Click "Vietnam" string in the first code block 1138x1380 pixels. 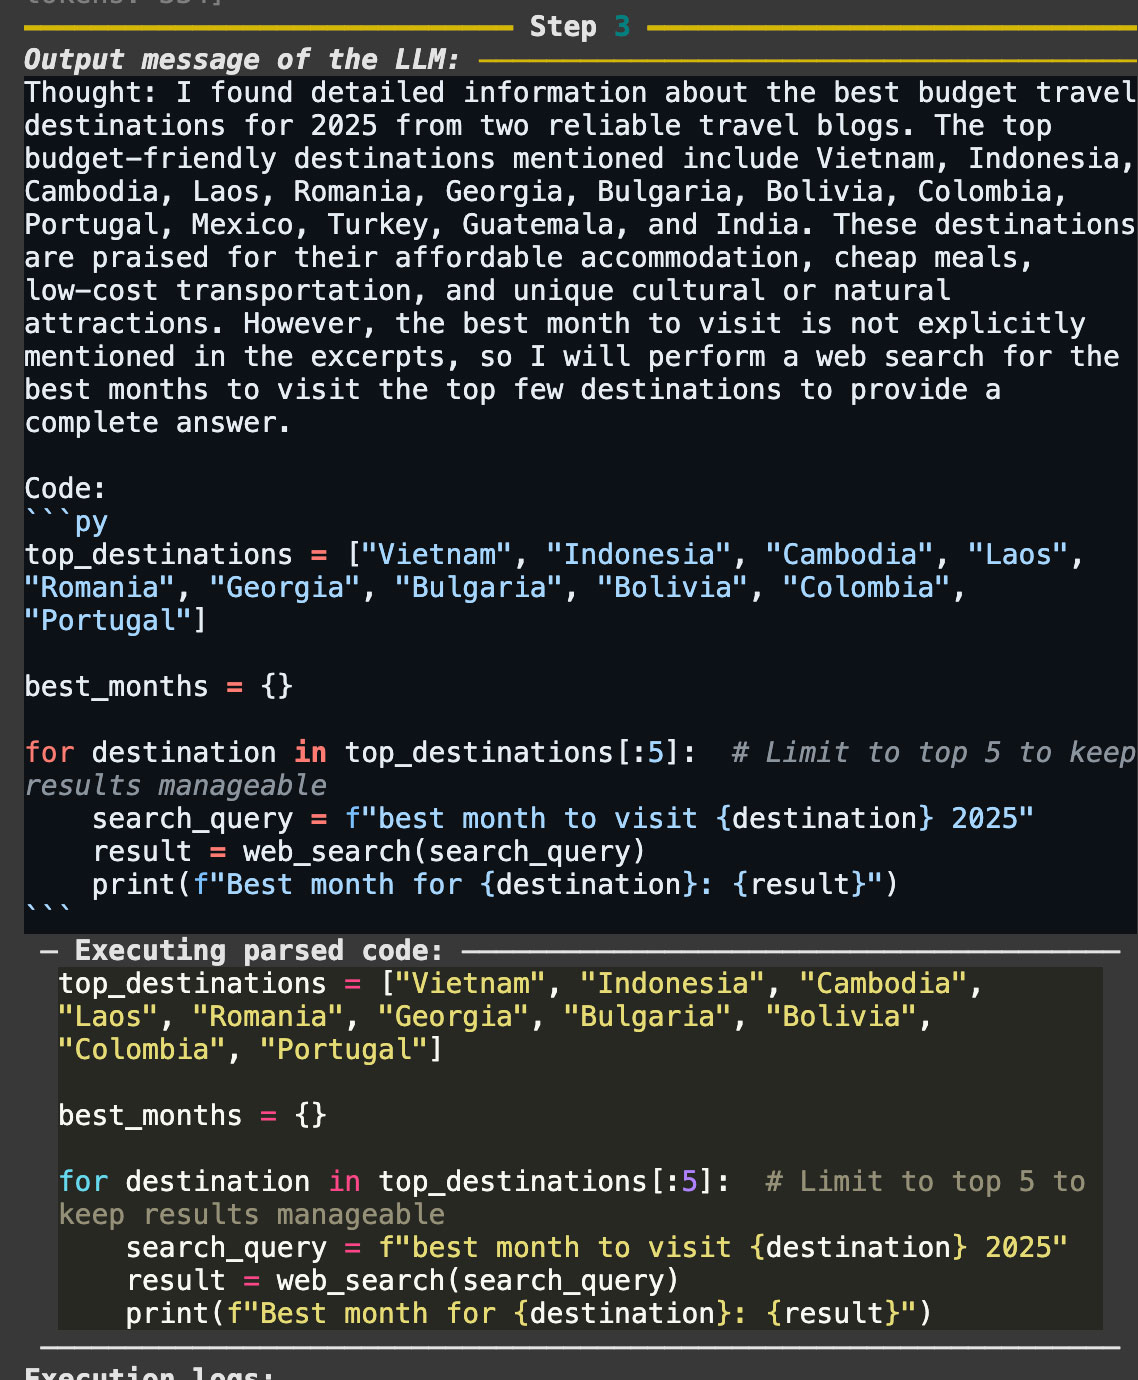coord(437,555)
